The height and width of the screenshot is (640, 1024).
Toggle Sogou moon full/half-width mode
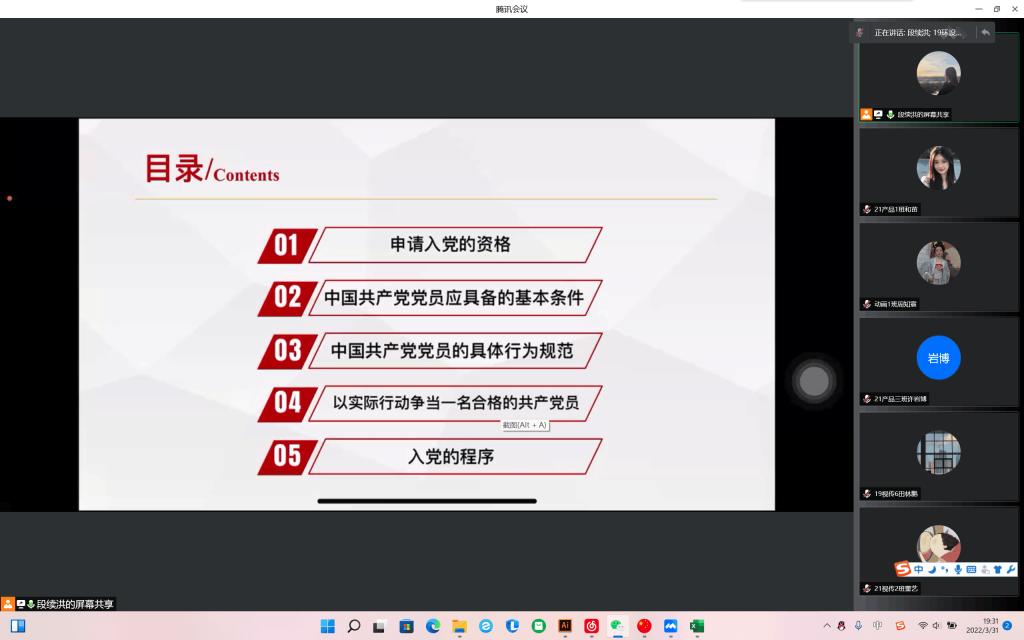pyautogui.click(x=931, y=569)
